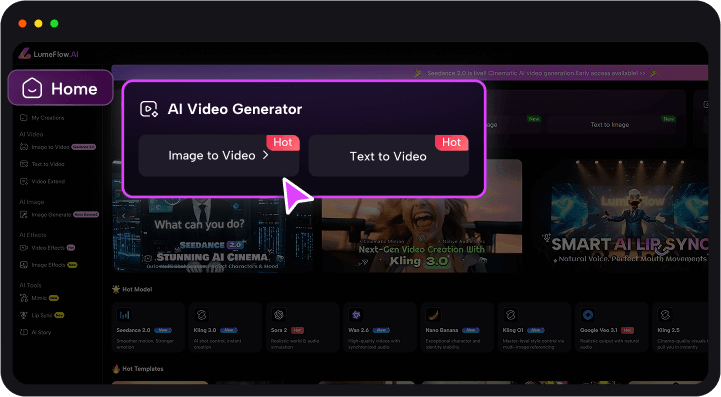Viewport: 721px width, 397px height.
Task: Select the Google Veo 3.1 model card
Action: click(x=612, y=327)
